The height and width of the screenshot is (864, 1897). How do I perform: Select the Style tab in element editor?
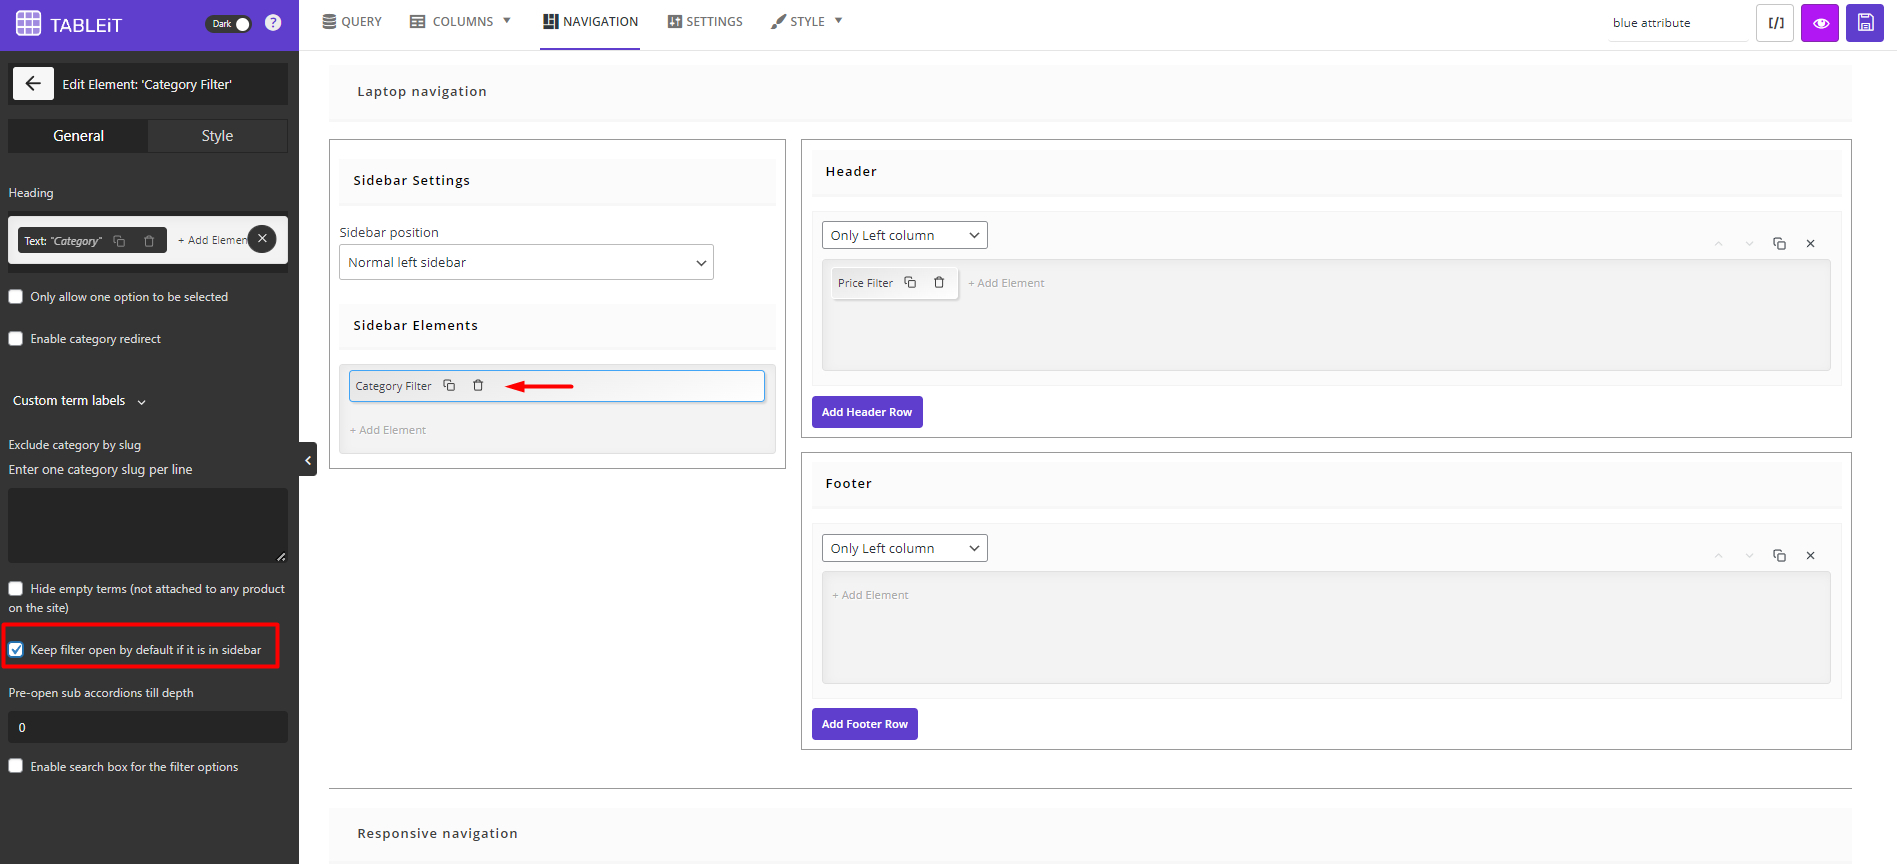(x=217, y=136)
